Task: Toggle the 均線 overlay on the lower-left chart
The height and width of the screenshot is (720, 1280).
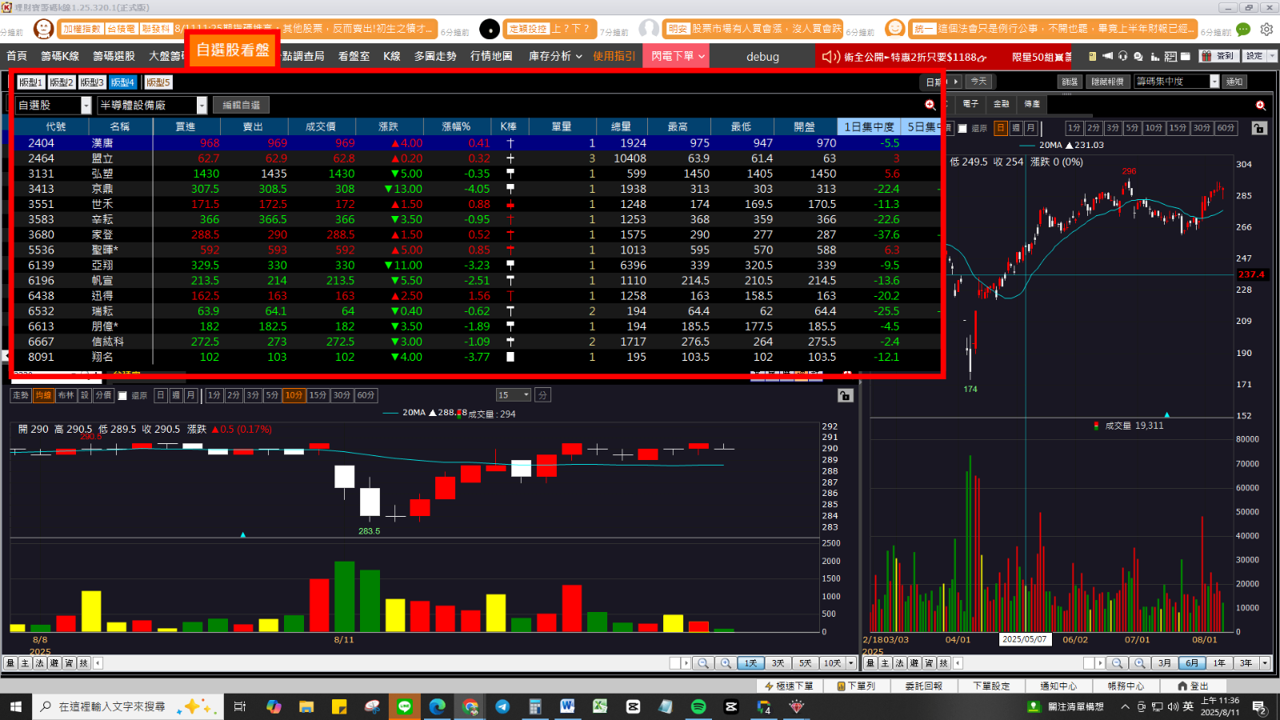Action: [x=43, y=396]
